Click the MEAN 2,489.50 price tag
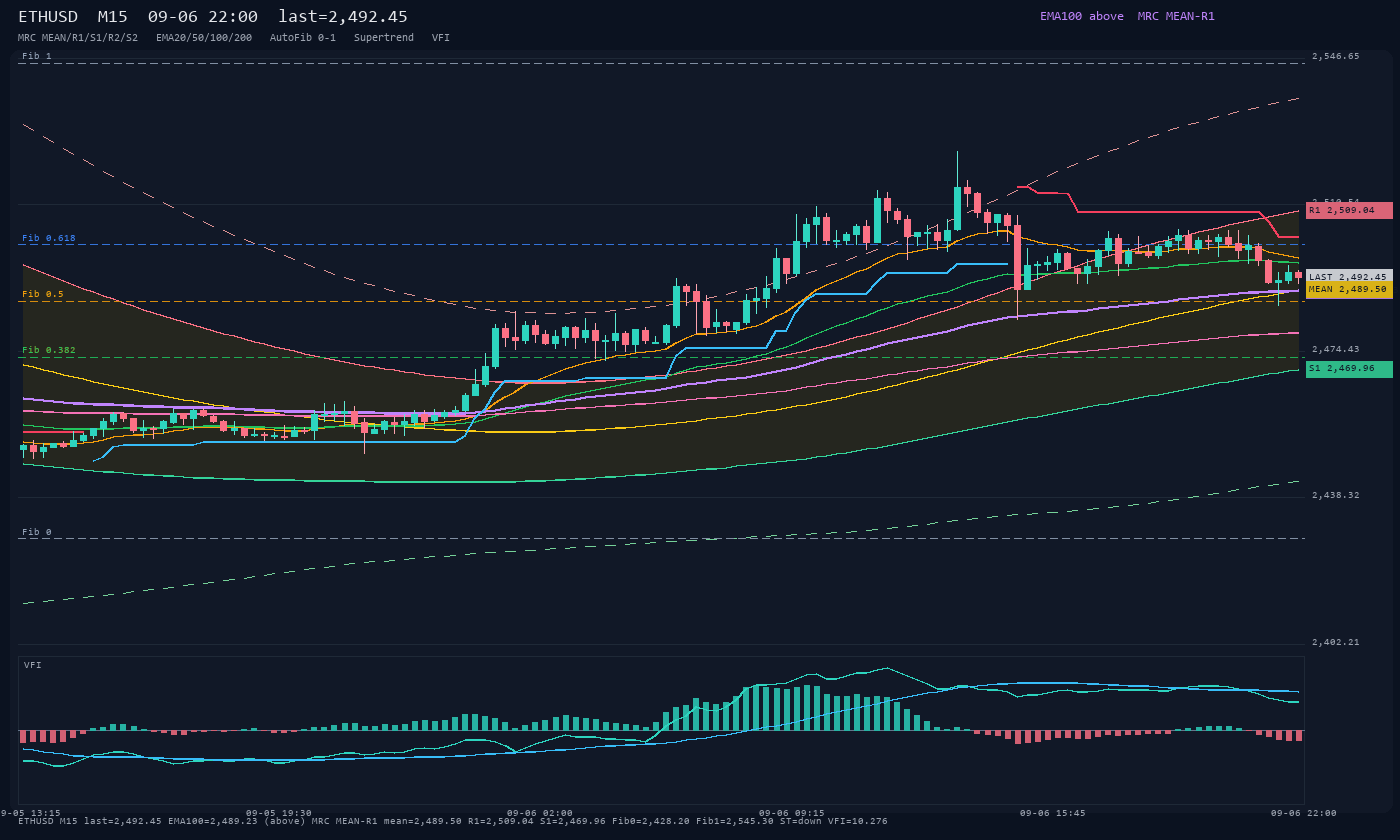The width and height of the screenshot is (1400, 840). tap(1349, 289)
